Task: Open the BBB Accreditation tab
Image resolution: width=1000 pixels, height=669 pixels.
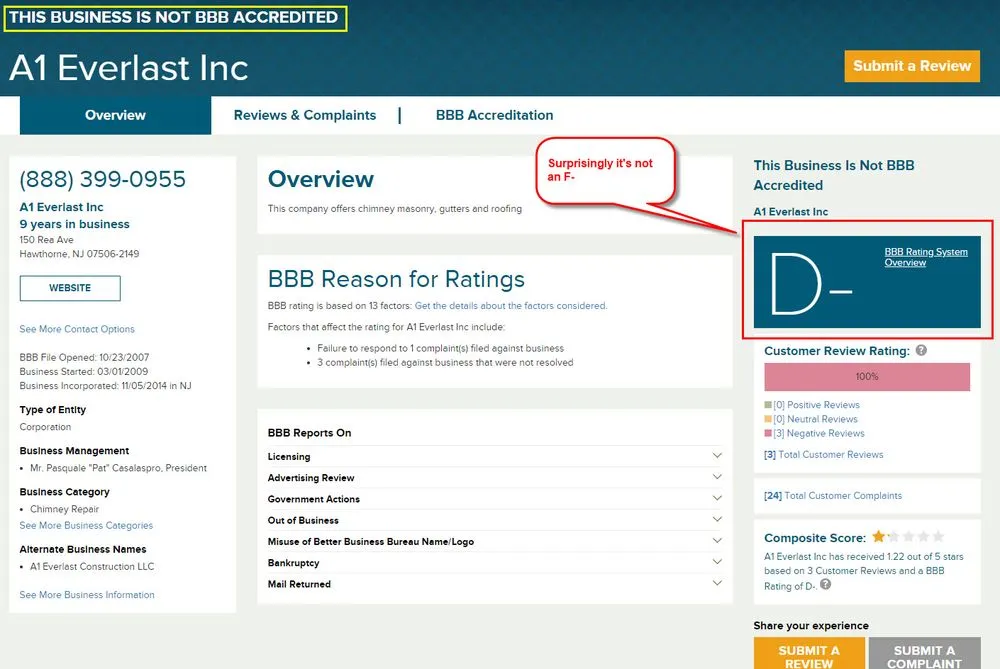Action: (494, 115)
